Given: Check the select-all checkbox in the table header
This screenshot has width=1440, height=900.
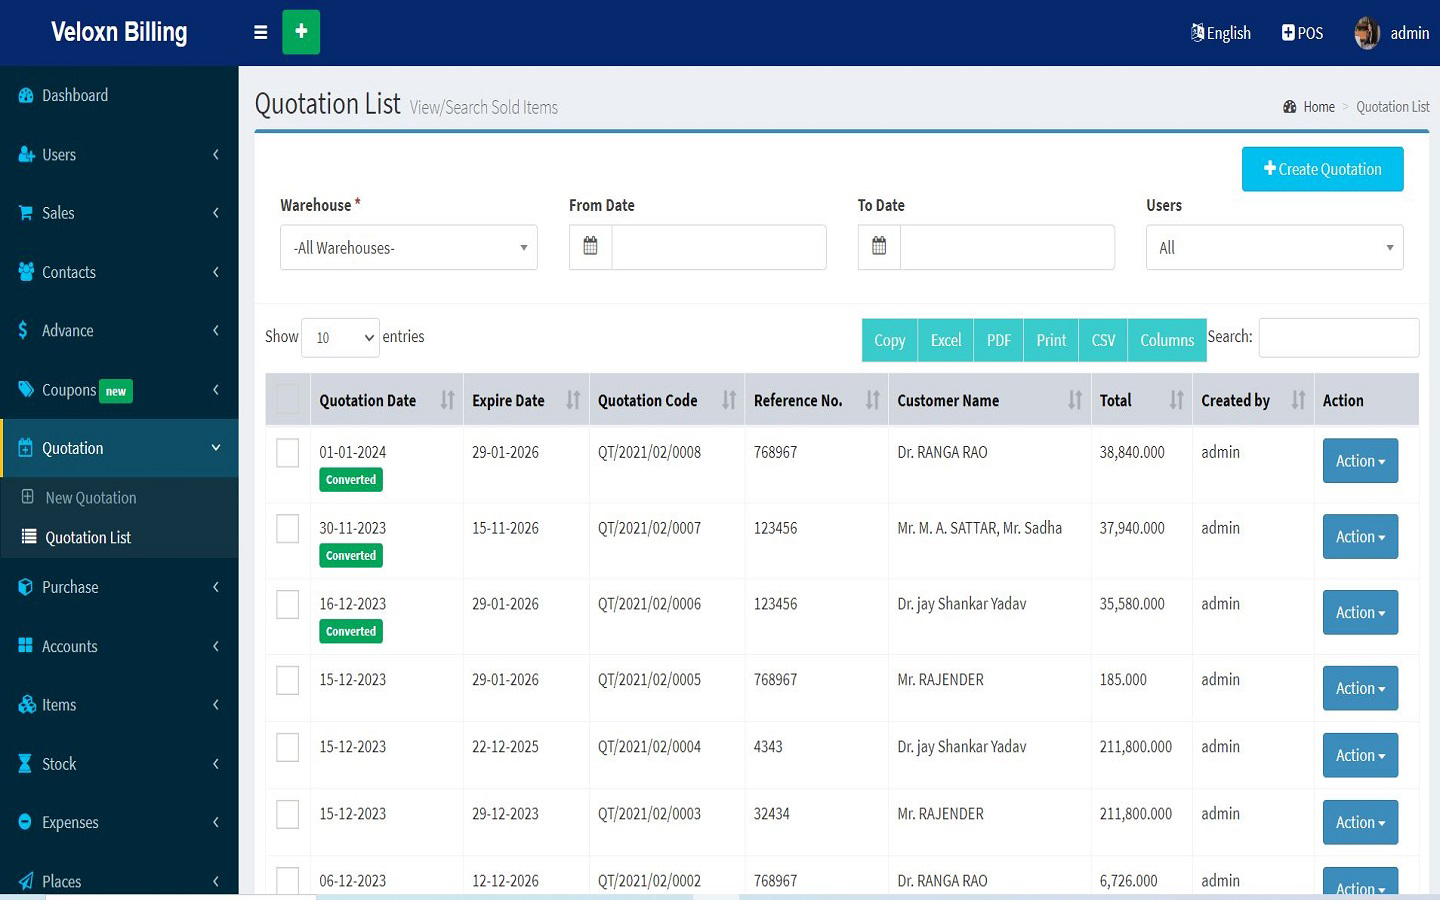Looking at the screenshot, I should (x=287, y=398).
